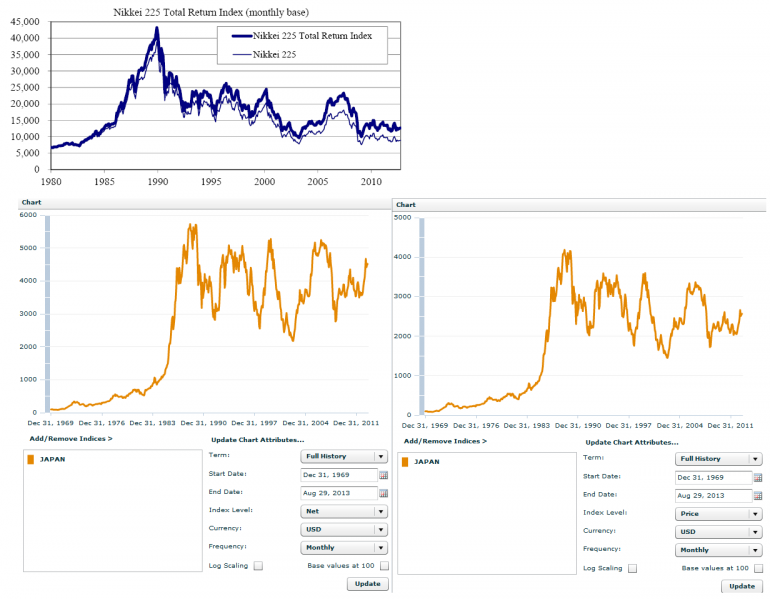Open the Index Level dropdown showing Net
The height and width of the screenshot is (599, 770).
pyautogui.click(x=344, y=512)
